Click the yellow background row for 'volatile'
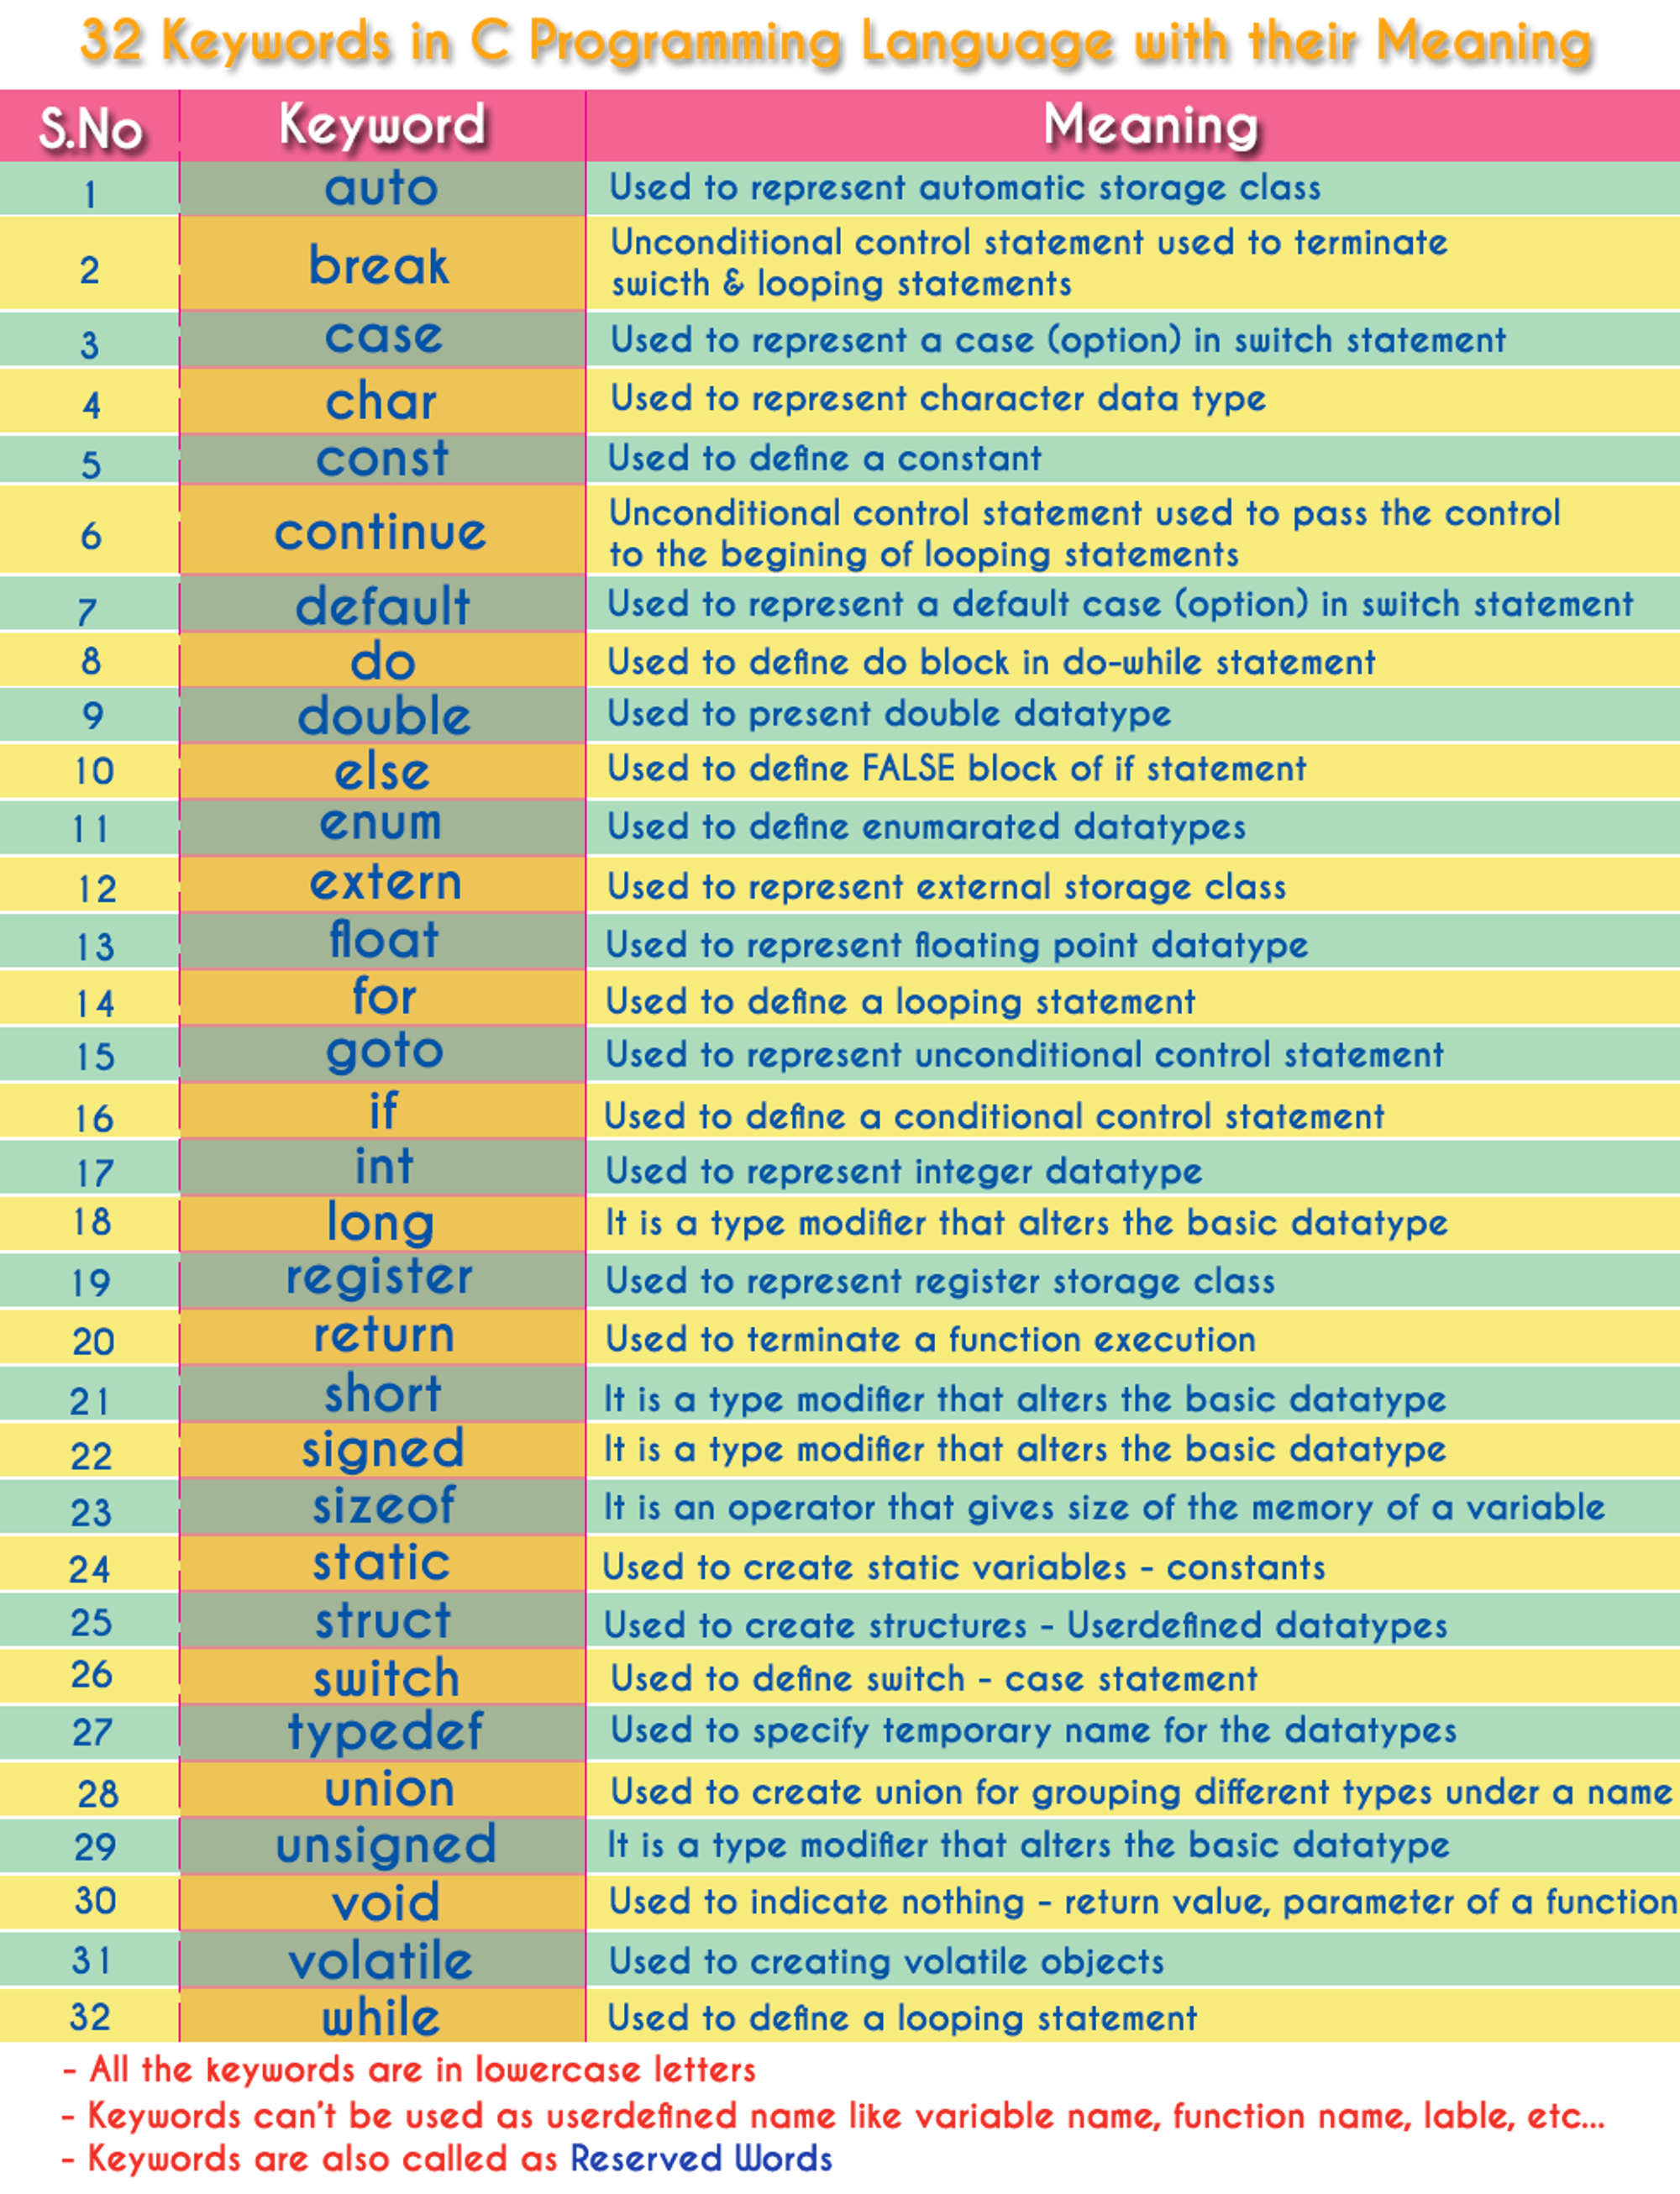The height and width of the screenshot is (2194, 1680). coord(840,1963)
